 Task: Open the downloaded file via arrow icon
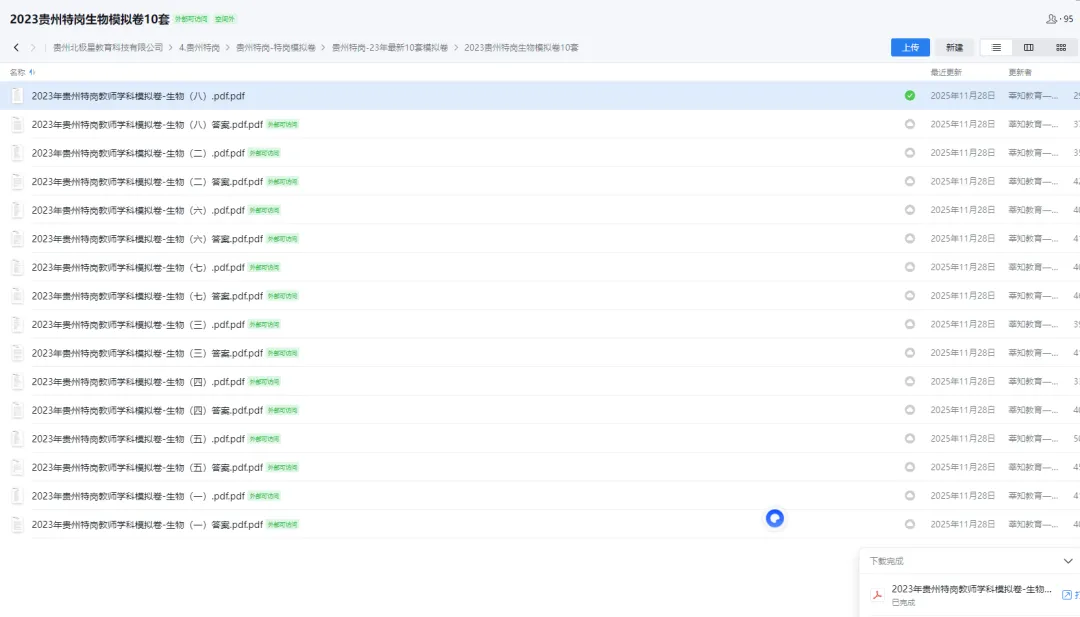tap(1066, 595)
